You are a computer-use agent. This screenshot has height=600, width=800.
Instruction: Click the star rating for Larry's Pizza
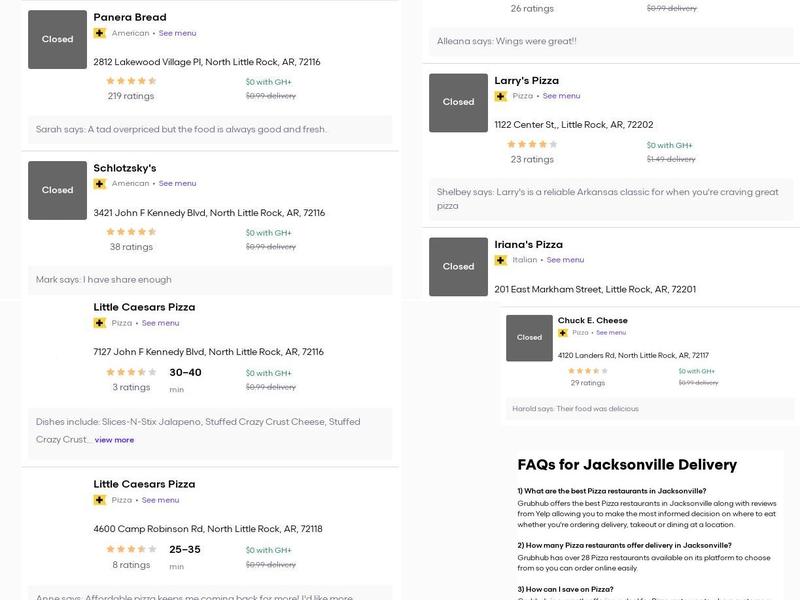532,144
